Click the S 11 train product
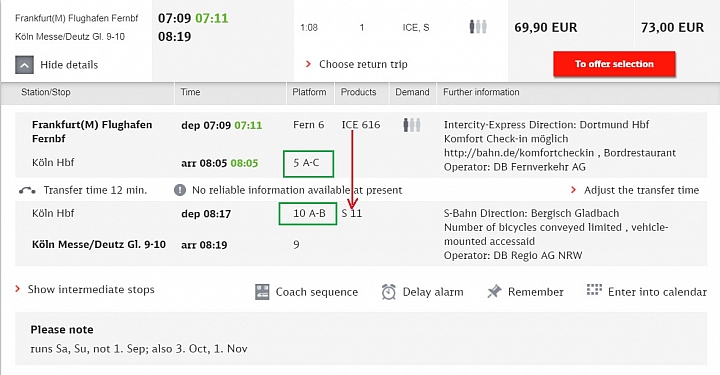Image resolution: width=720 pixels, height=375 pixels. (352, 213)
